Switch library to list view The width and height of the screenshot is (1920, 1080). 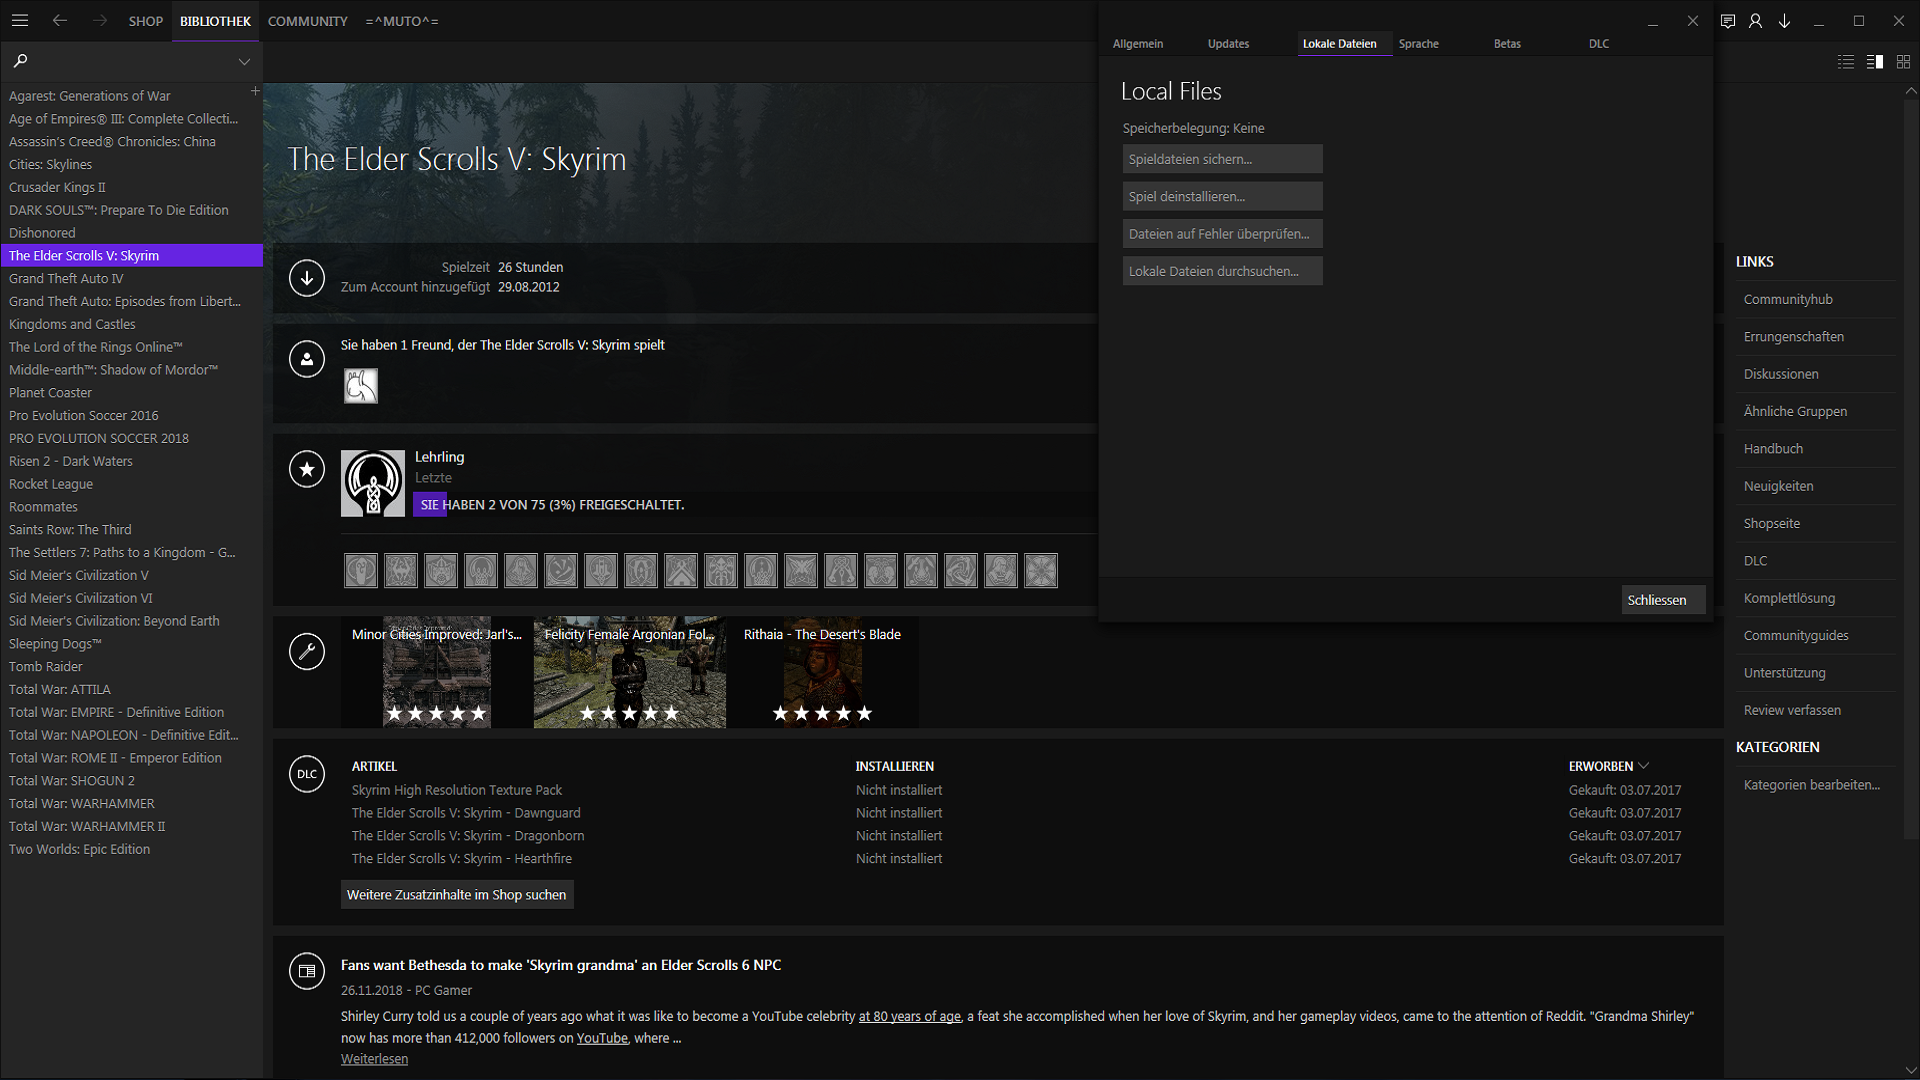(x=1845, y=61)
